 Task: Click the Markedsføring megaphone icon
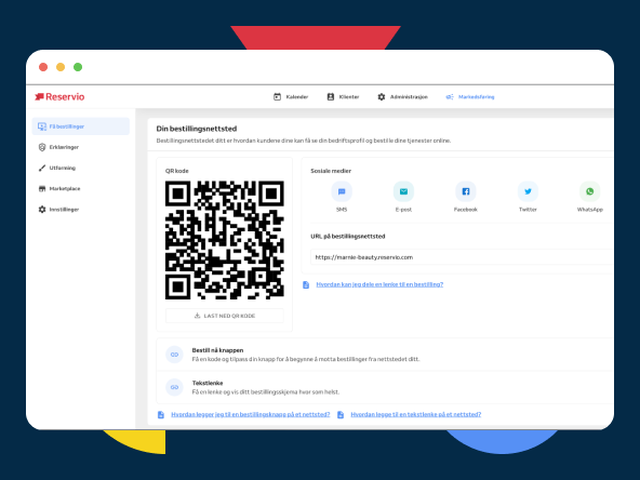click(449, 97)
